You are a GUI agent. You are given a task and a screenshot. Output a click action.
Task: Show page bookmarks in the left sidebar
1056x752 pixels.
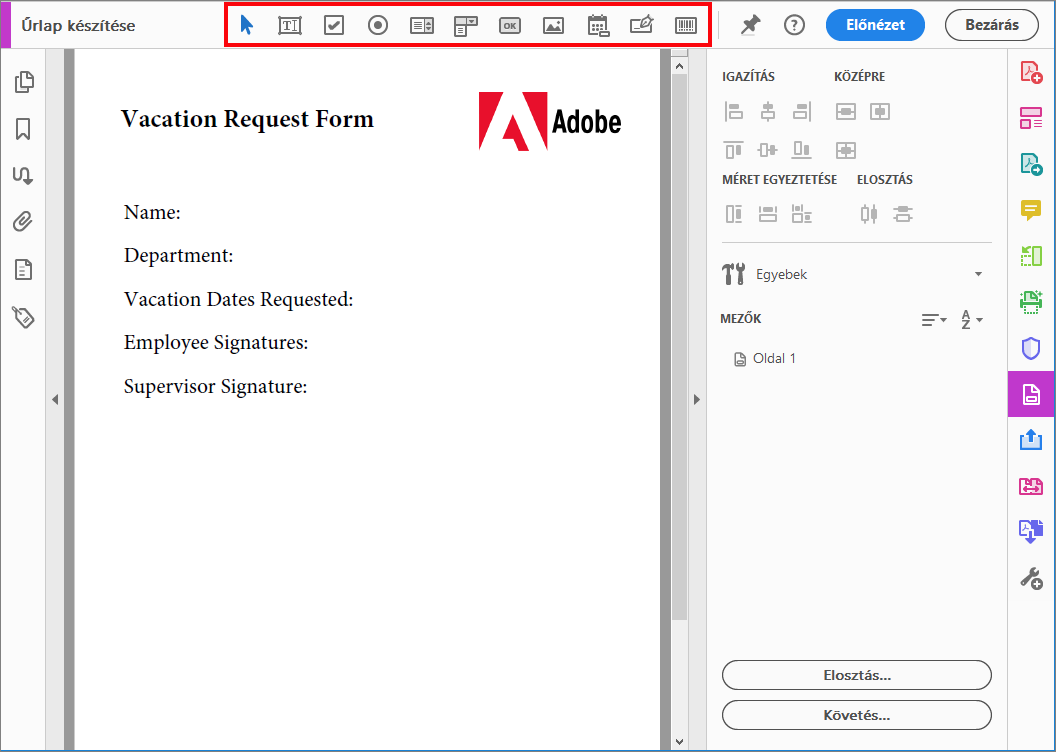click(24, 129)
